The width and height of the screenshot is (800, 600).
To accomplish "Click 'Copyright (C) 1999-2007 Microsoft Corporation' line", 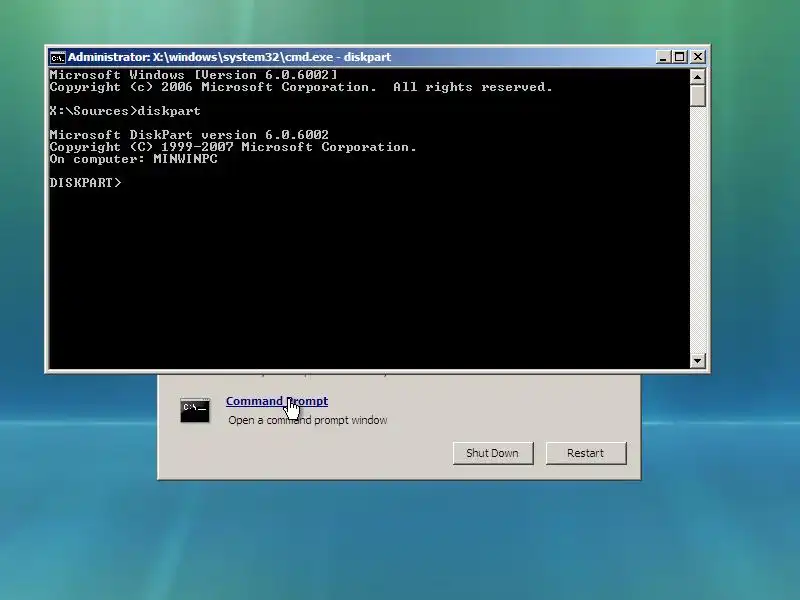I will (233, 147).
